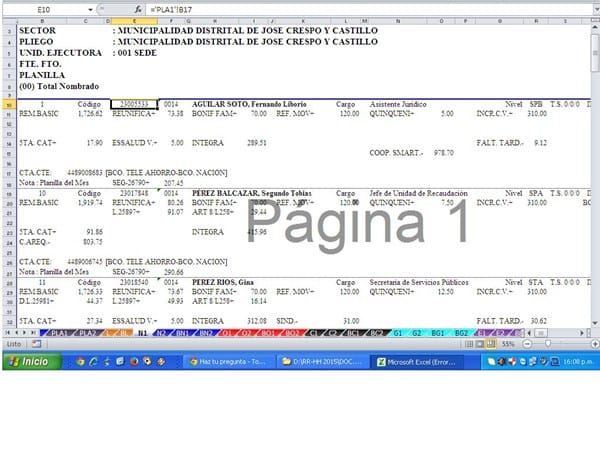
Task: Click Secretaria de Servicios Públicos cell
Action: click(x=419, y=282)
